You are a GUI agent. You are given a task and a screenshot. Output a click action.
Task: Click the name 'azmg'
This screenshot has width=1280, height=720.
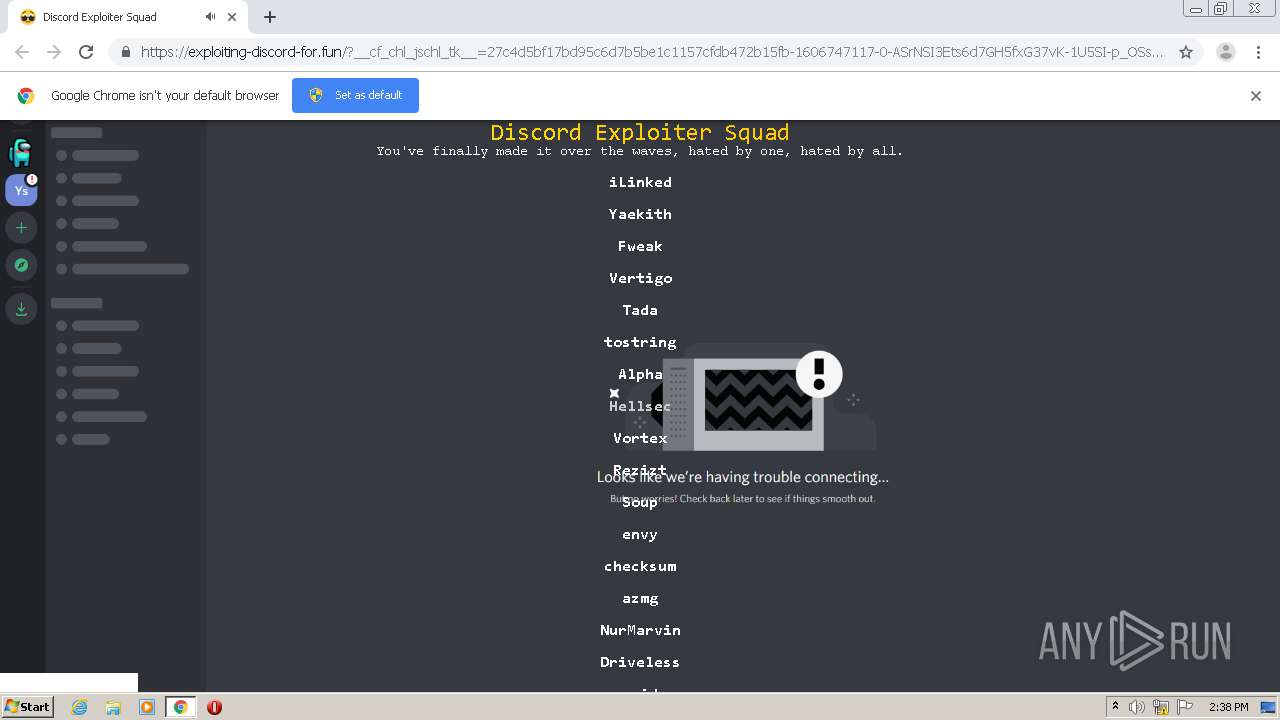640,598
